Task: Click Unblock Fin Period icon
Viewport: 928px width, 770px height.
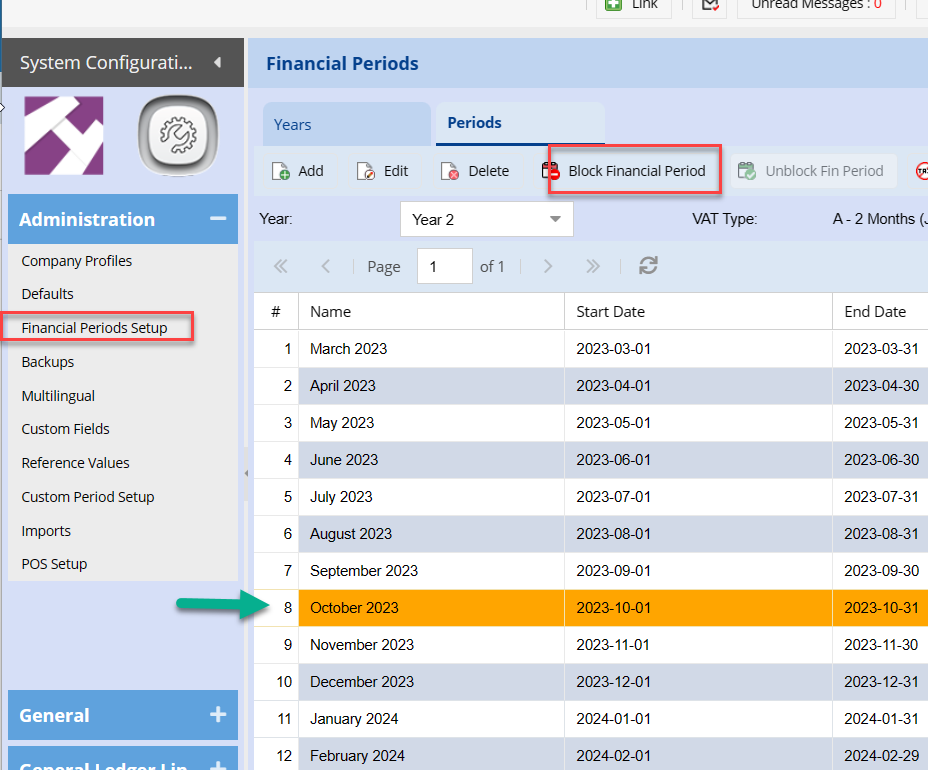Action: pos(747,171)
